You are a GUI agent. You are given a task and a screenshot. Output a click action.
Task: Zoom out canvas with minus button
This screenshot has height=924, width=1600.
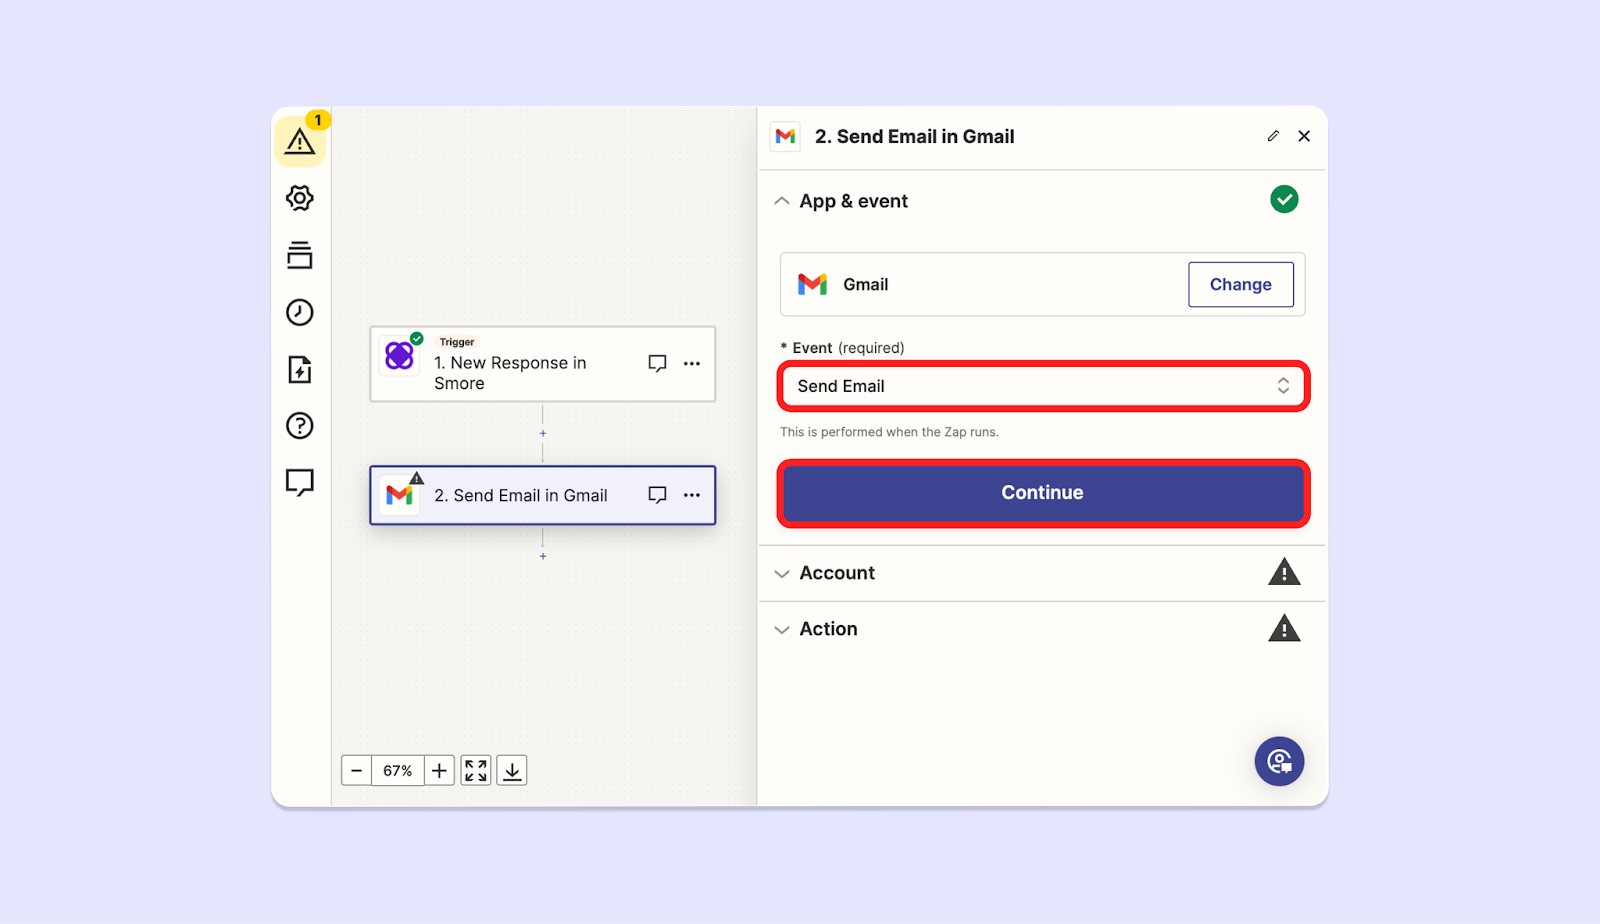click(357, 771)
